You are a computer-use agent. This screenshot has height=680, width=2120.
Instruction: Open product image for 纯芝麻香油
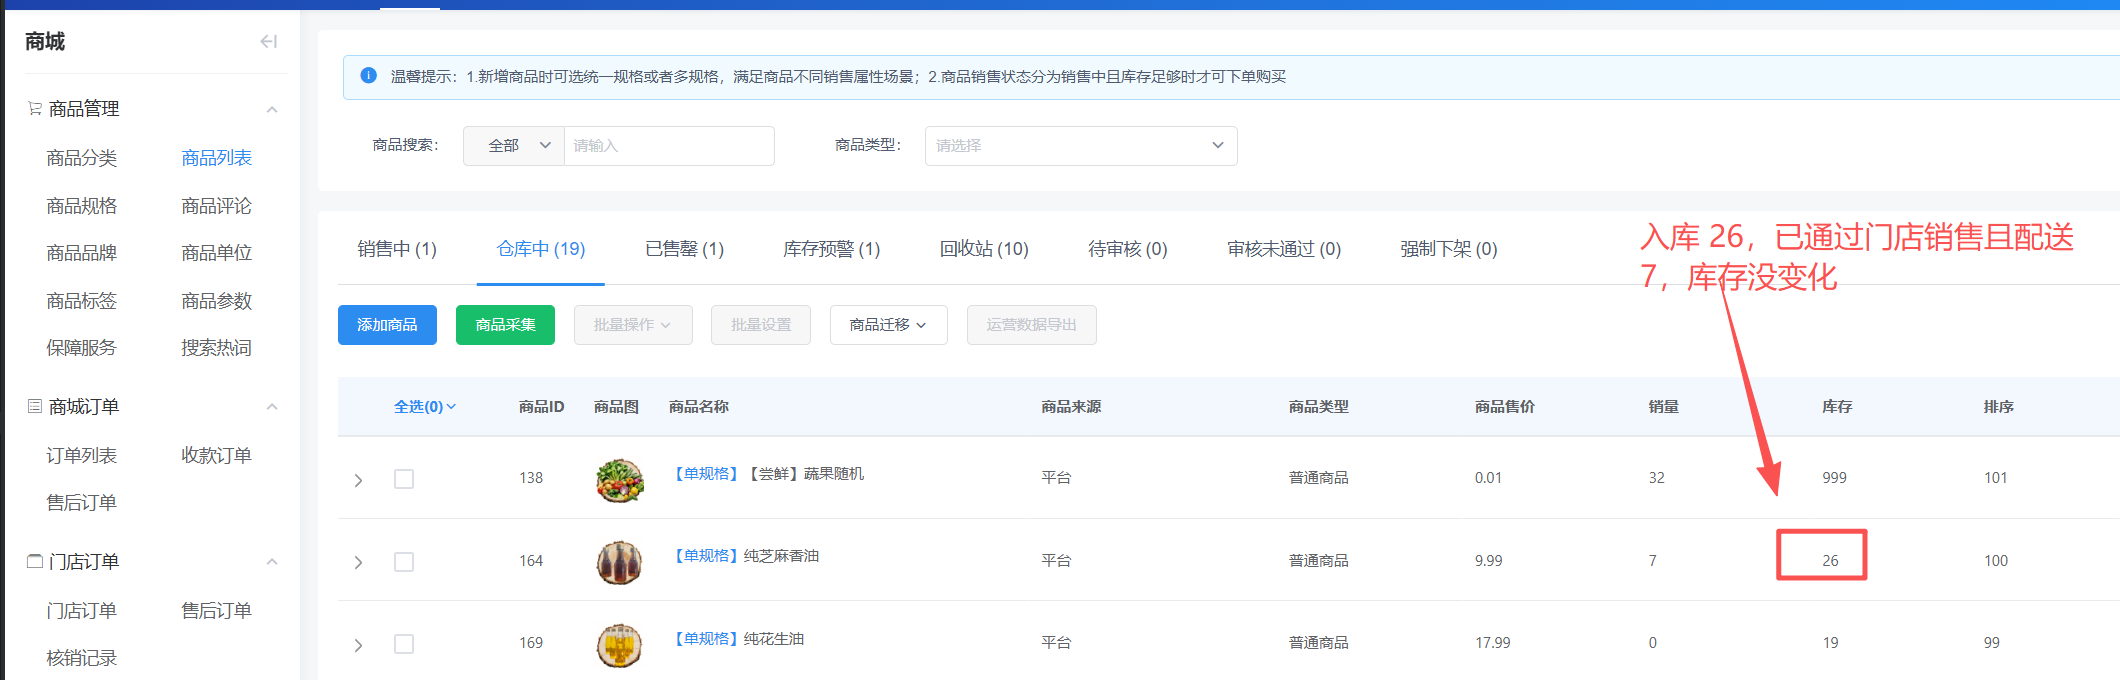coord(619,562)
